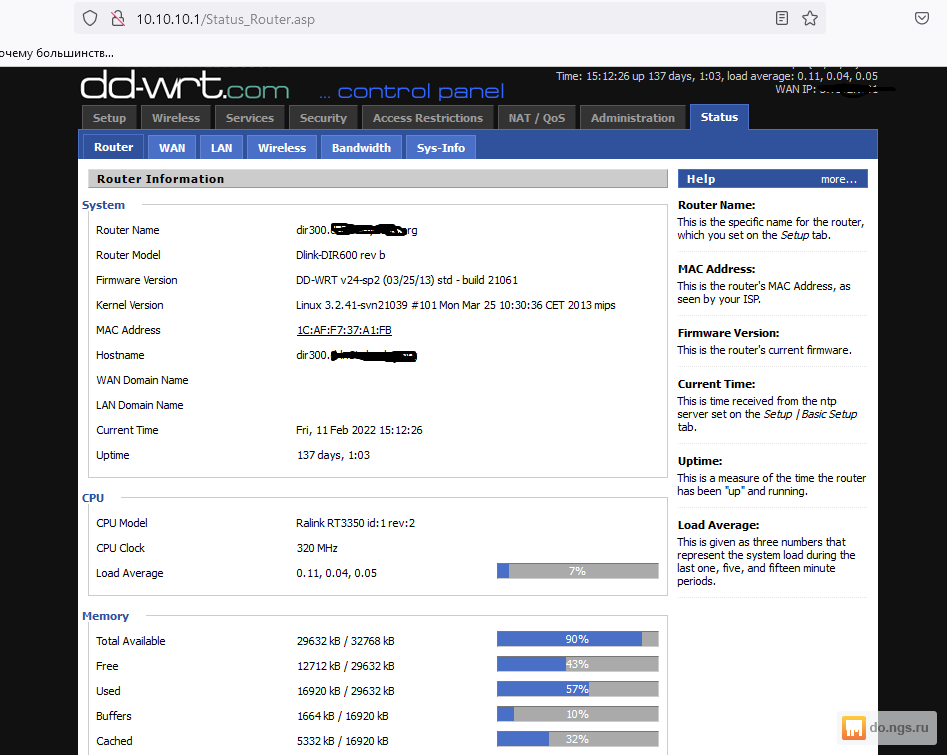Click the Load Average value '0.11, 0.04, 0.05'
This screenshot has height=755, width=947.
[336, 573]
